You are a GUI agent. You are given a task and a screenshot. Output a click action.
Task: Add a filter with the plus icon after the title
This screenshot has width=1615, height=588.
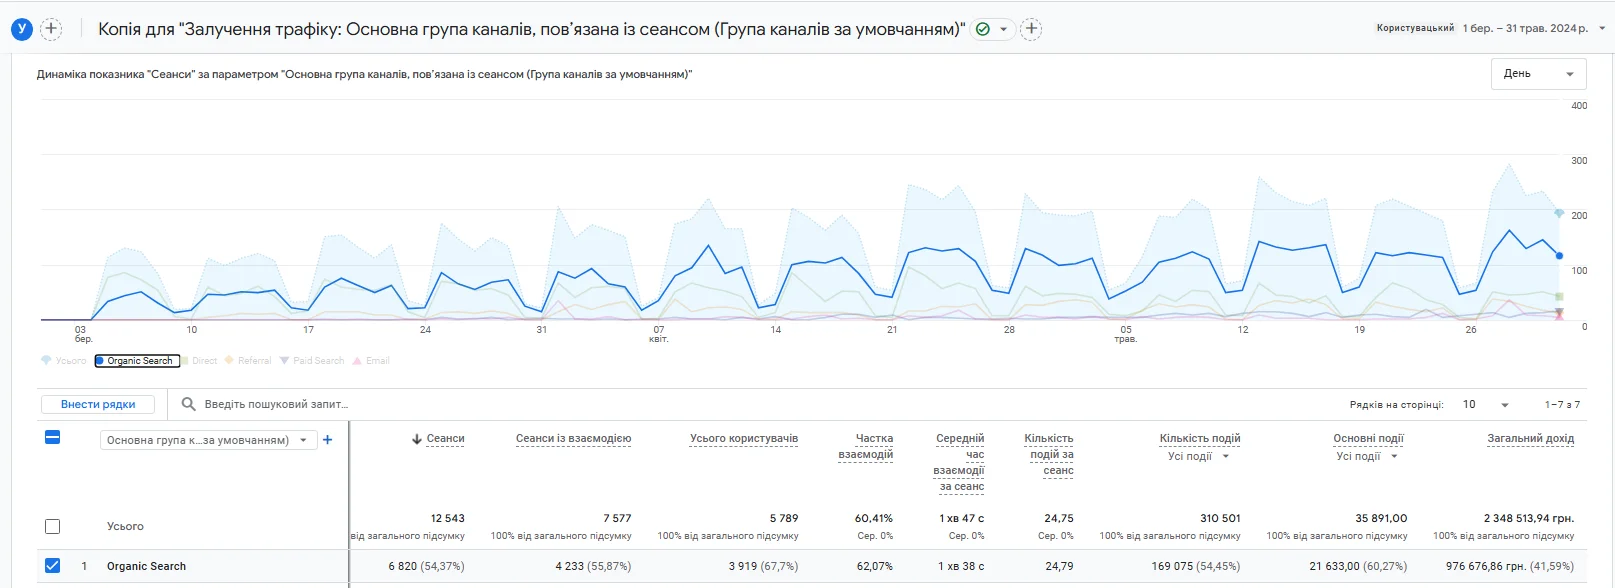click(1031, 29)
